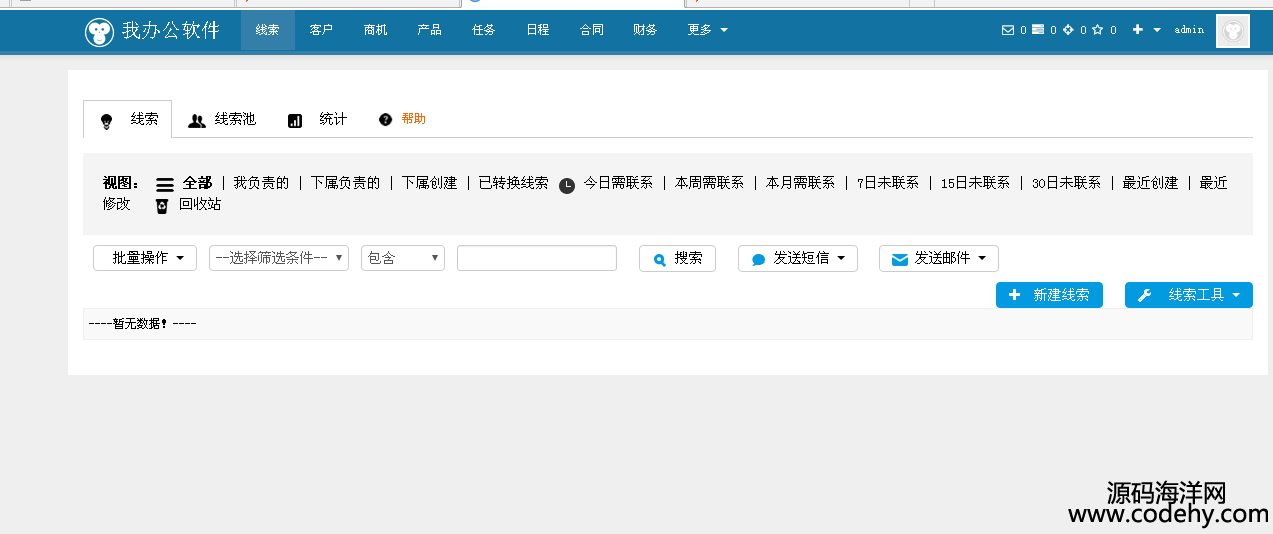Image resolution: width=1273 pixels, height=534 pixels.
Task: Open the 回收站 recycle bin icon
Action: pyautogui.click(x=162, y=206)
